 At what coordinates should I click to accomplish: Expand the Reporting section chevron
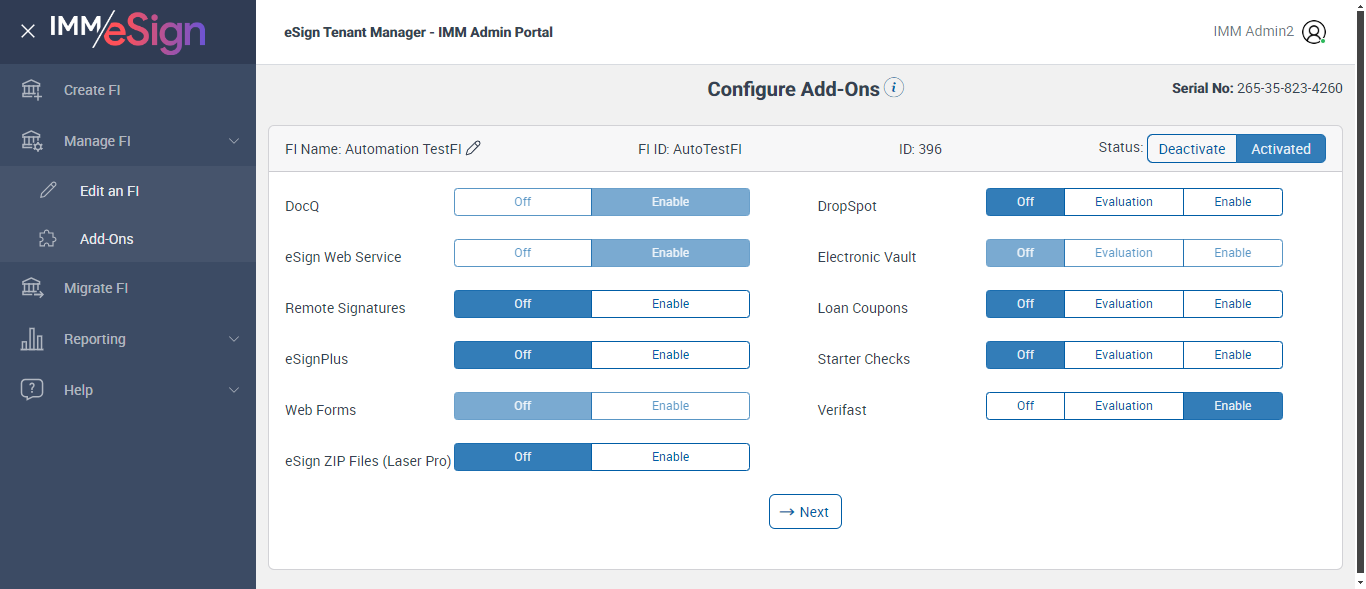[x=234, y=339]
